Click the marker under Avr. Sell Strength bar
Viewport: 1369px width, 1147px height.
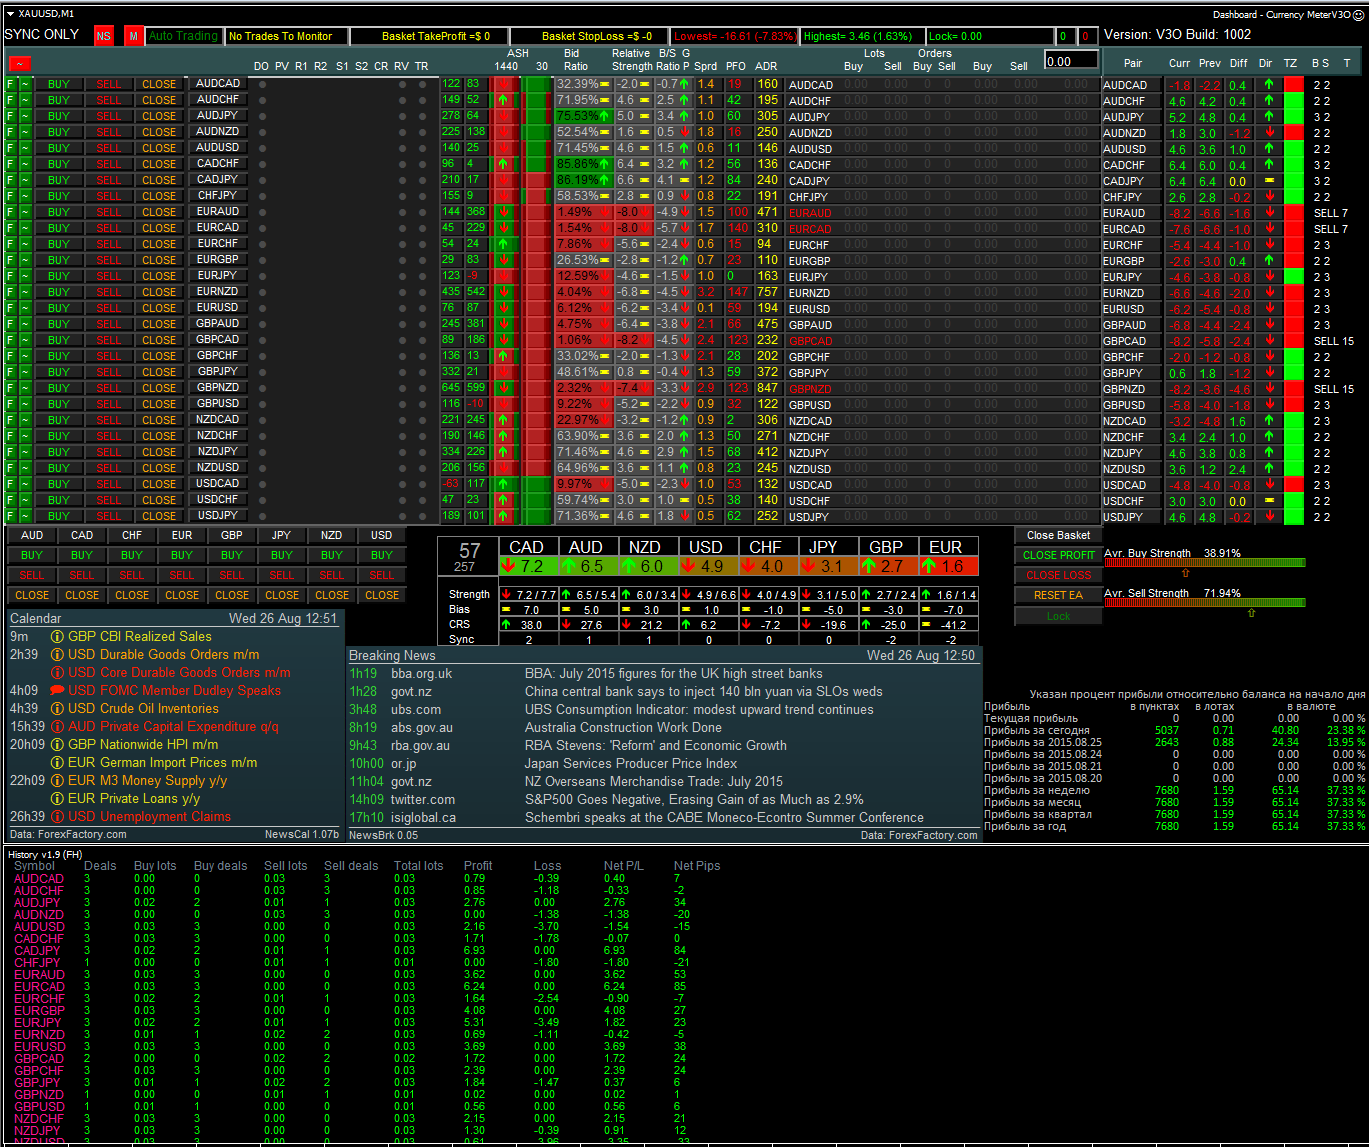tap(1251, 614)
